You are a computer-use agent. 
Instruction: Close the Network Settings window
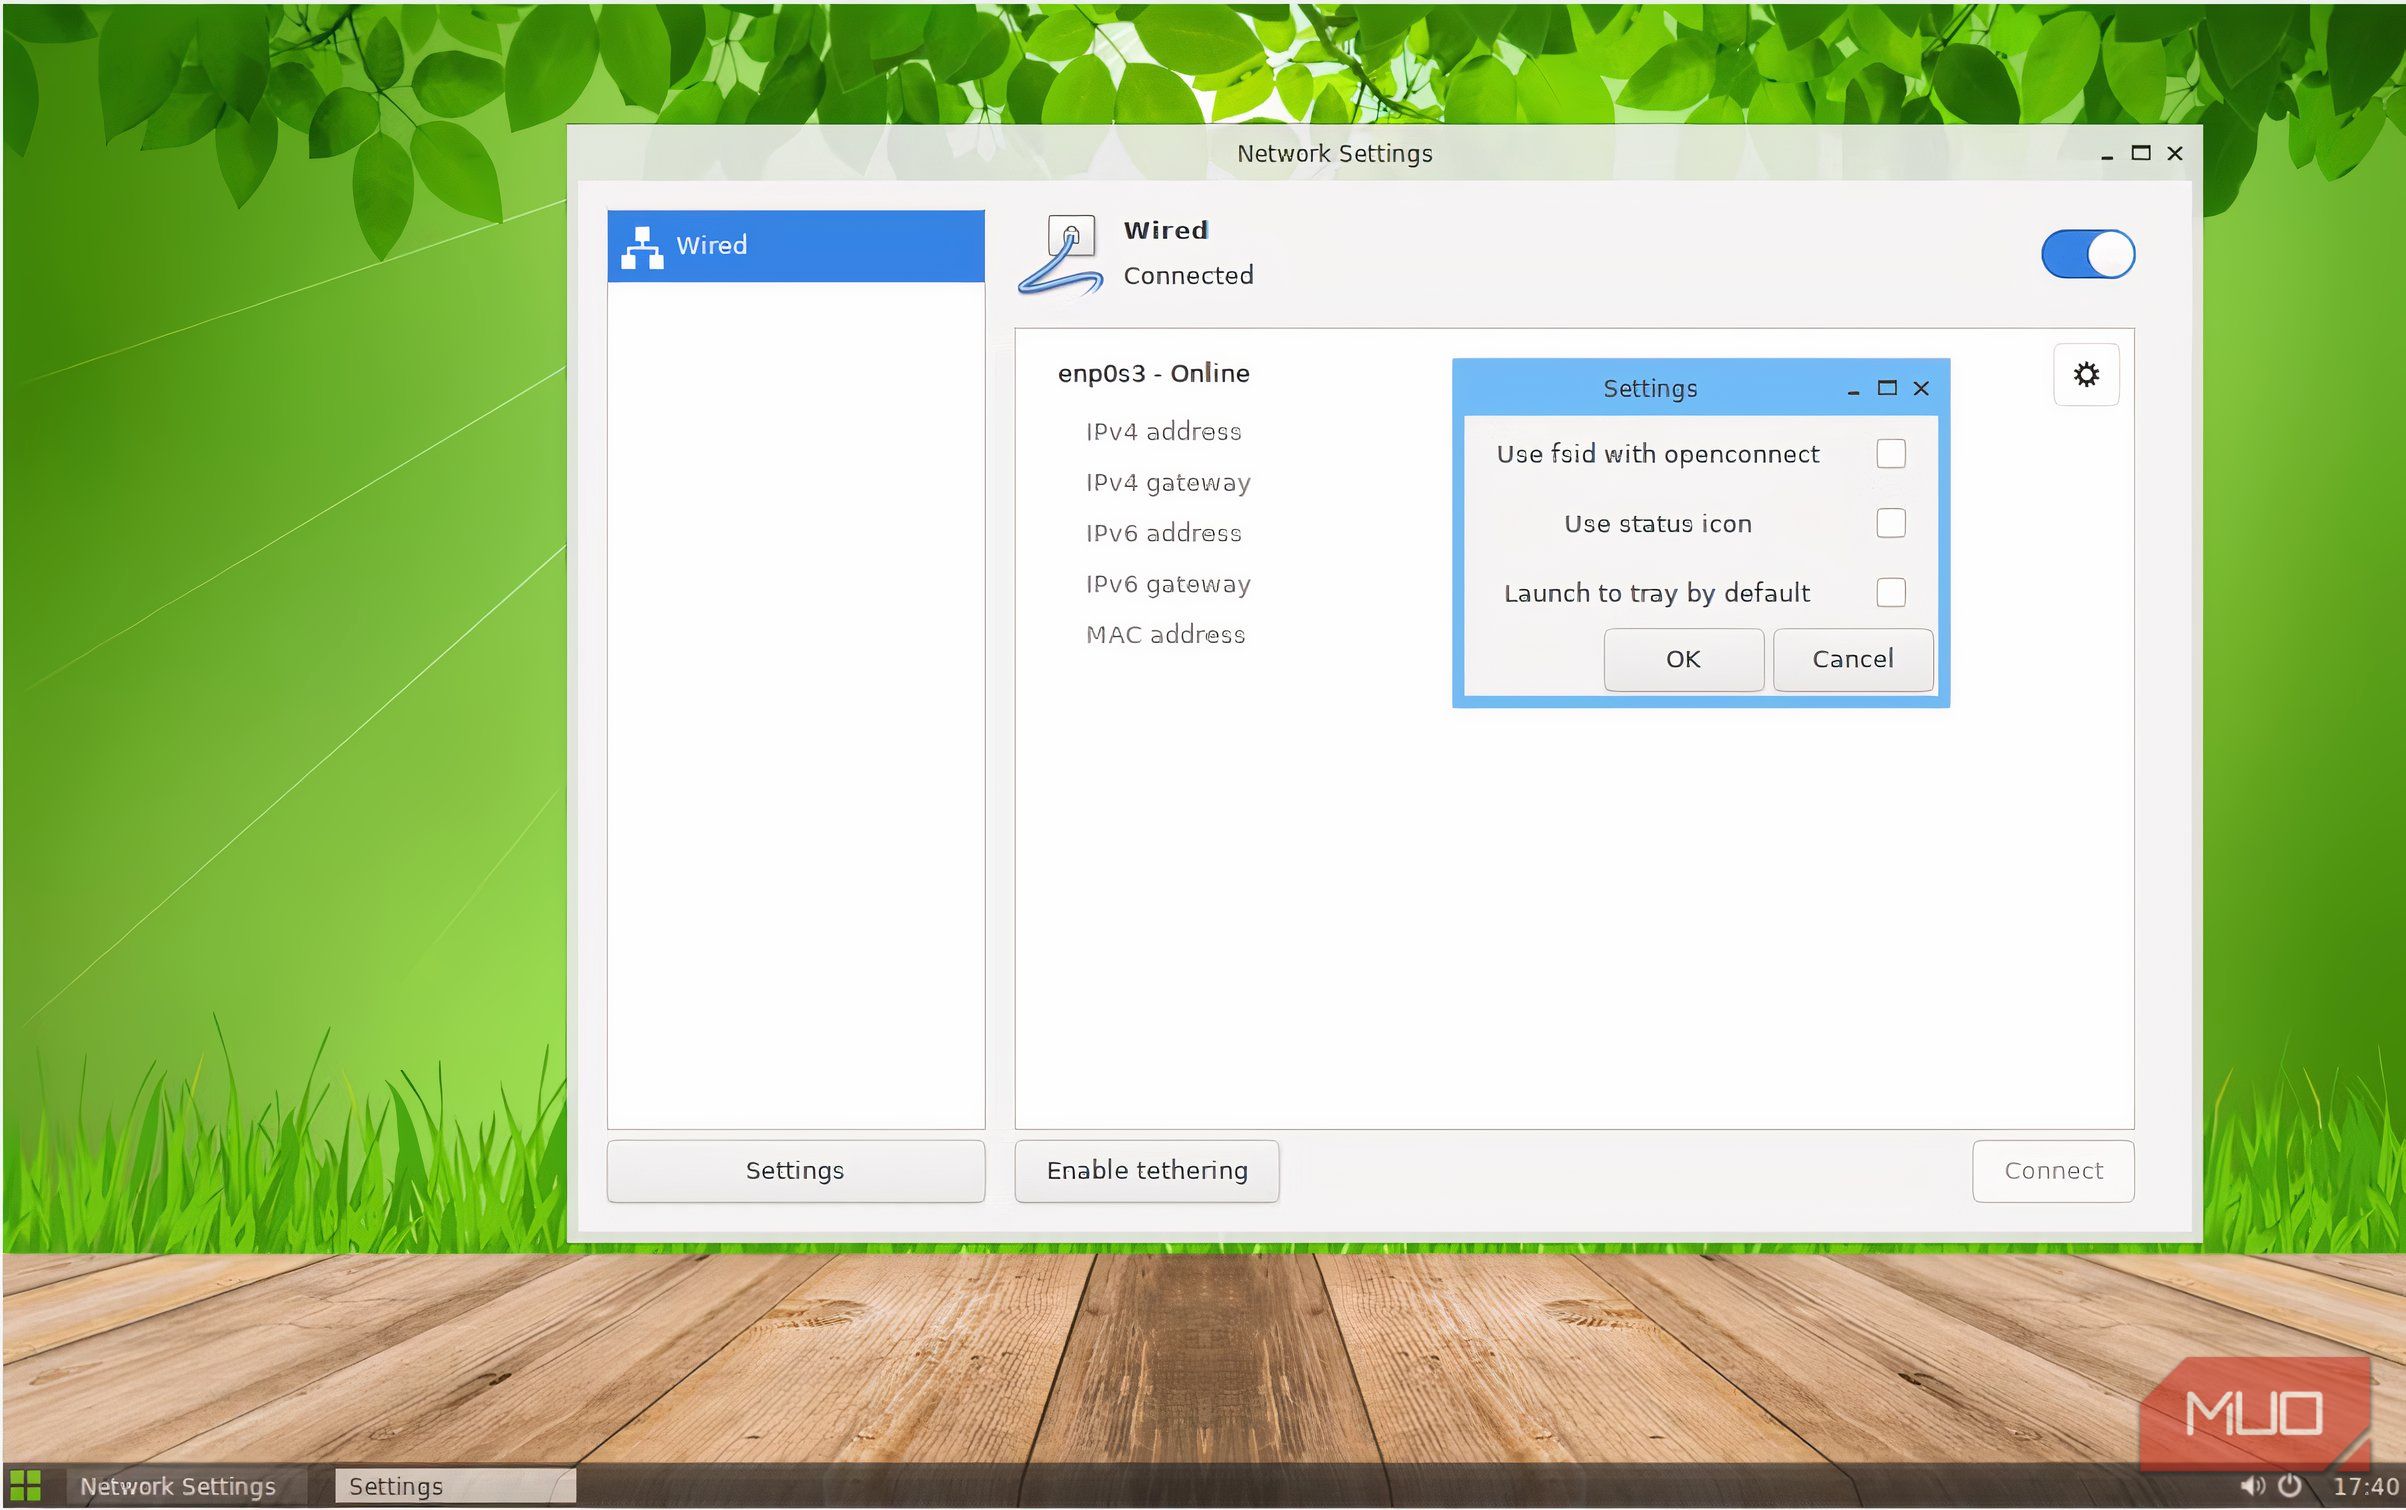click(2175, 153)
